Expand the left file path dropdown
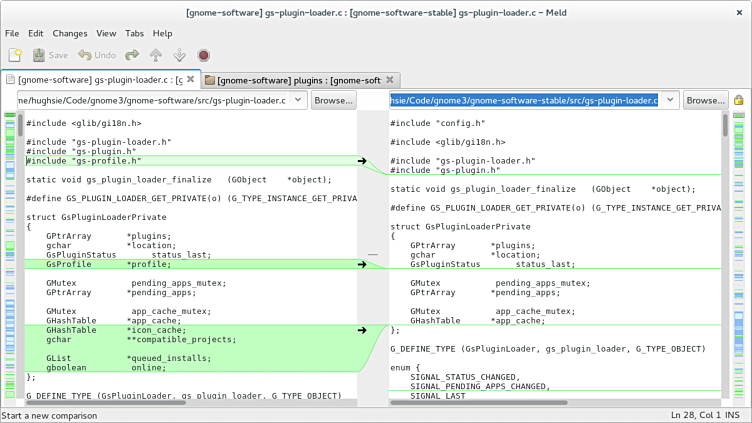Screen dimensions: 752x423 coord(298,100)
